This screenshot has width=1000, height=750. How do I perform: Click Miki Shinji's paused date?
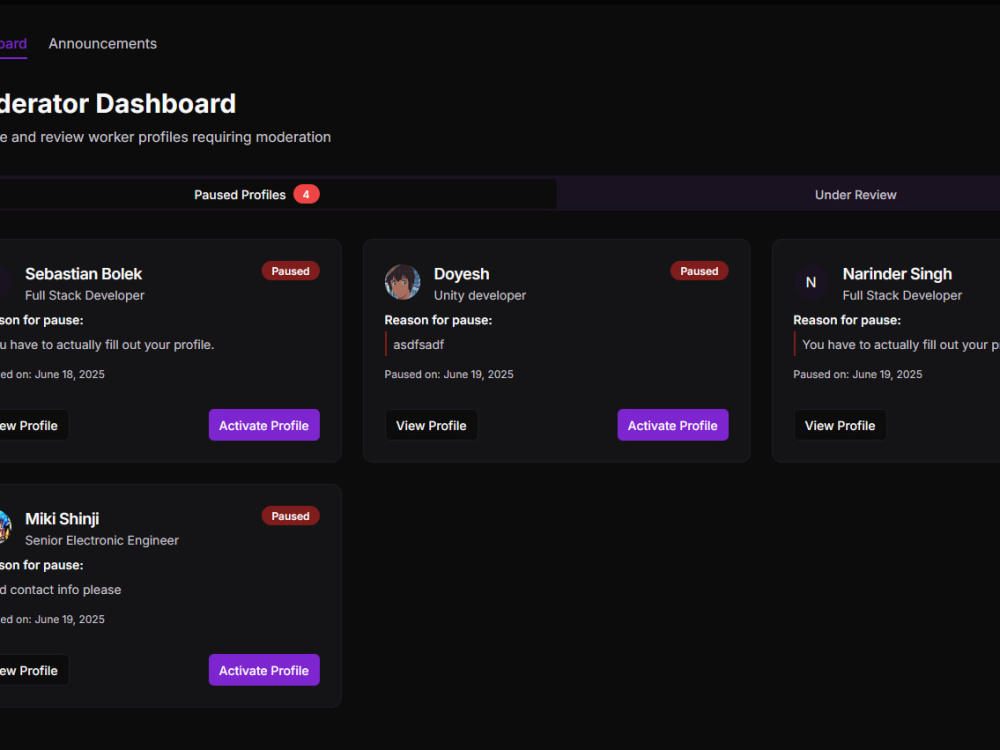coord(52,619)
